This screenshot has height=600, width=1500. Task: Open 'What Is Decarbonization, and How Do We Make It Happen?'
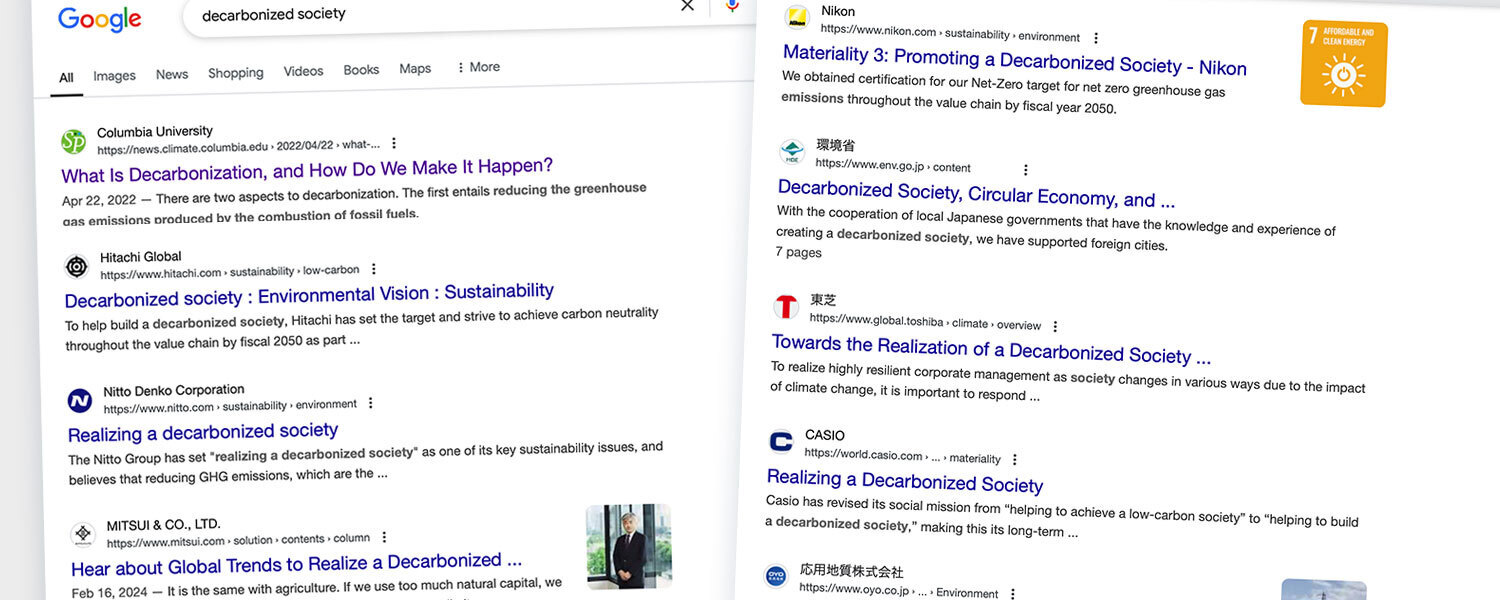coord(307,170)
